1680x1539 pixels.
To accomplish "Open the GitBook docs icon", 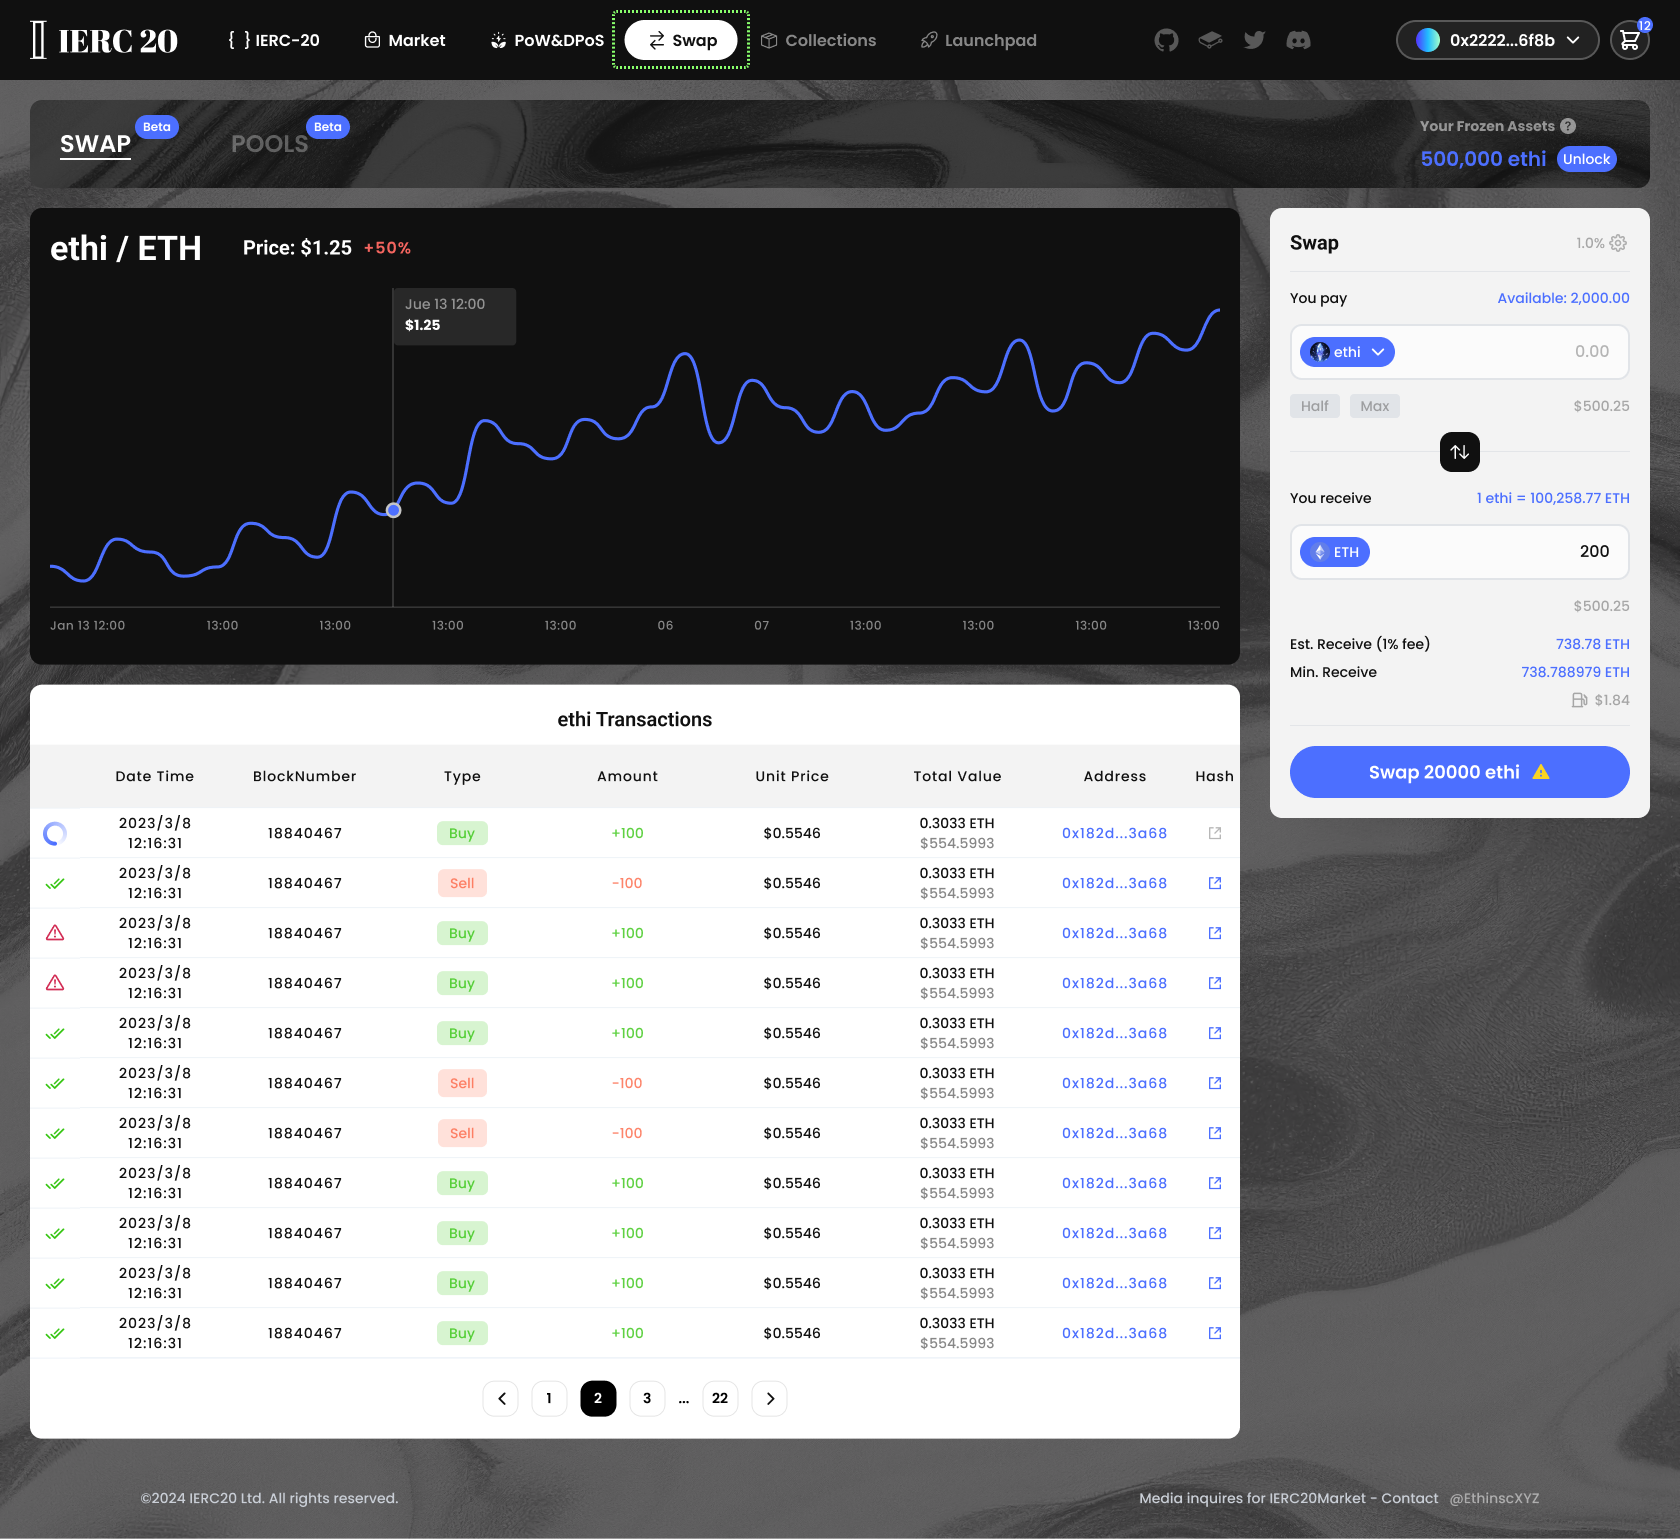I will [1210, 40].
